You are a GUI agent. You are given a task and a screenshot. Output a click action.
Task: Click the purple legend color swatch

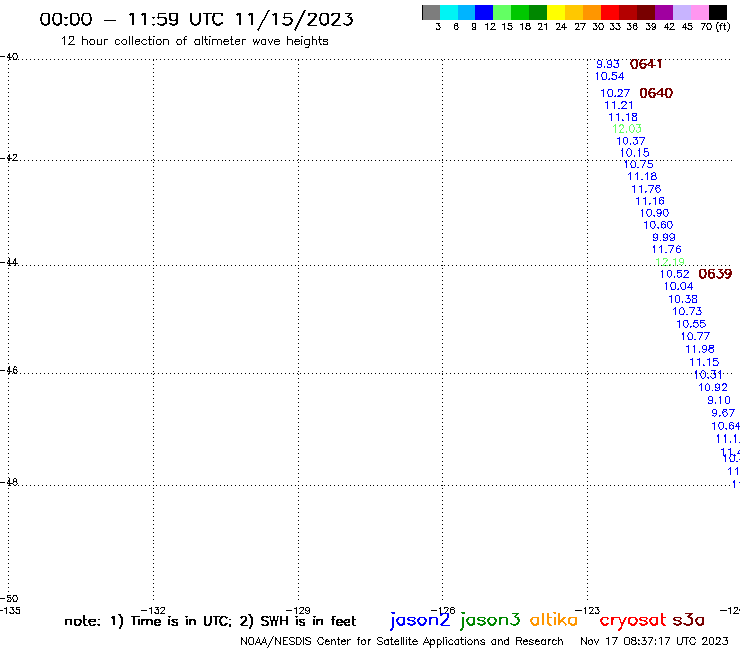pos(664,12)
